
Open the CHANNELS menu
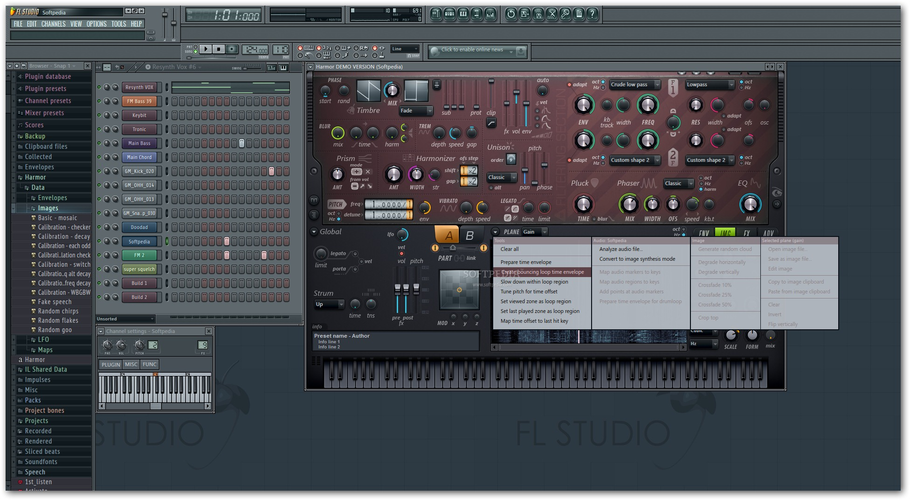click(53, 24)
